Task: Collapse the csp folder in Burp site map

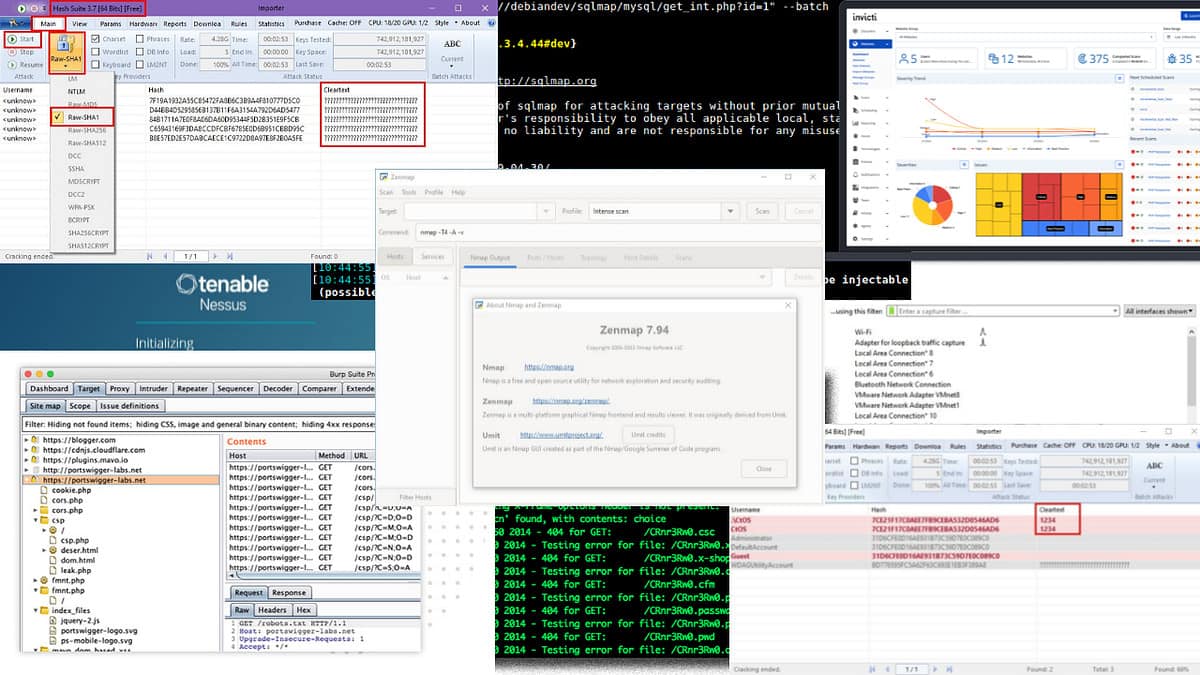Action: [x=36, y=520]
